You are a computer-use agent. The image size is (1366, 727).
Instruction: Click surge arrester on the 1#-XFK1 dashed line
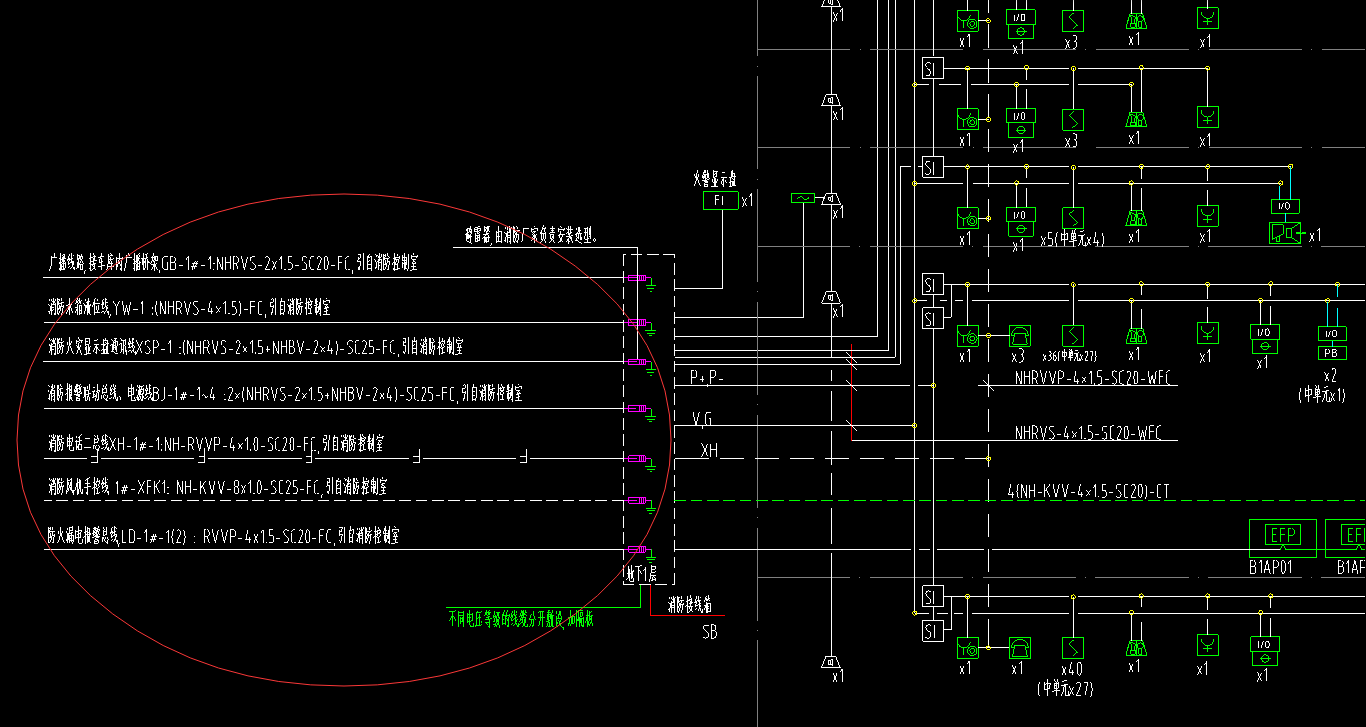coord(638,501)
